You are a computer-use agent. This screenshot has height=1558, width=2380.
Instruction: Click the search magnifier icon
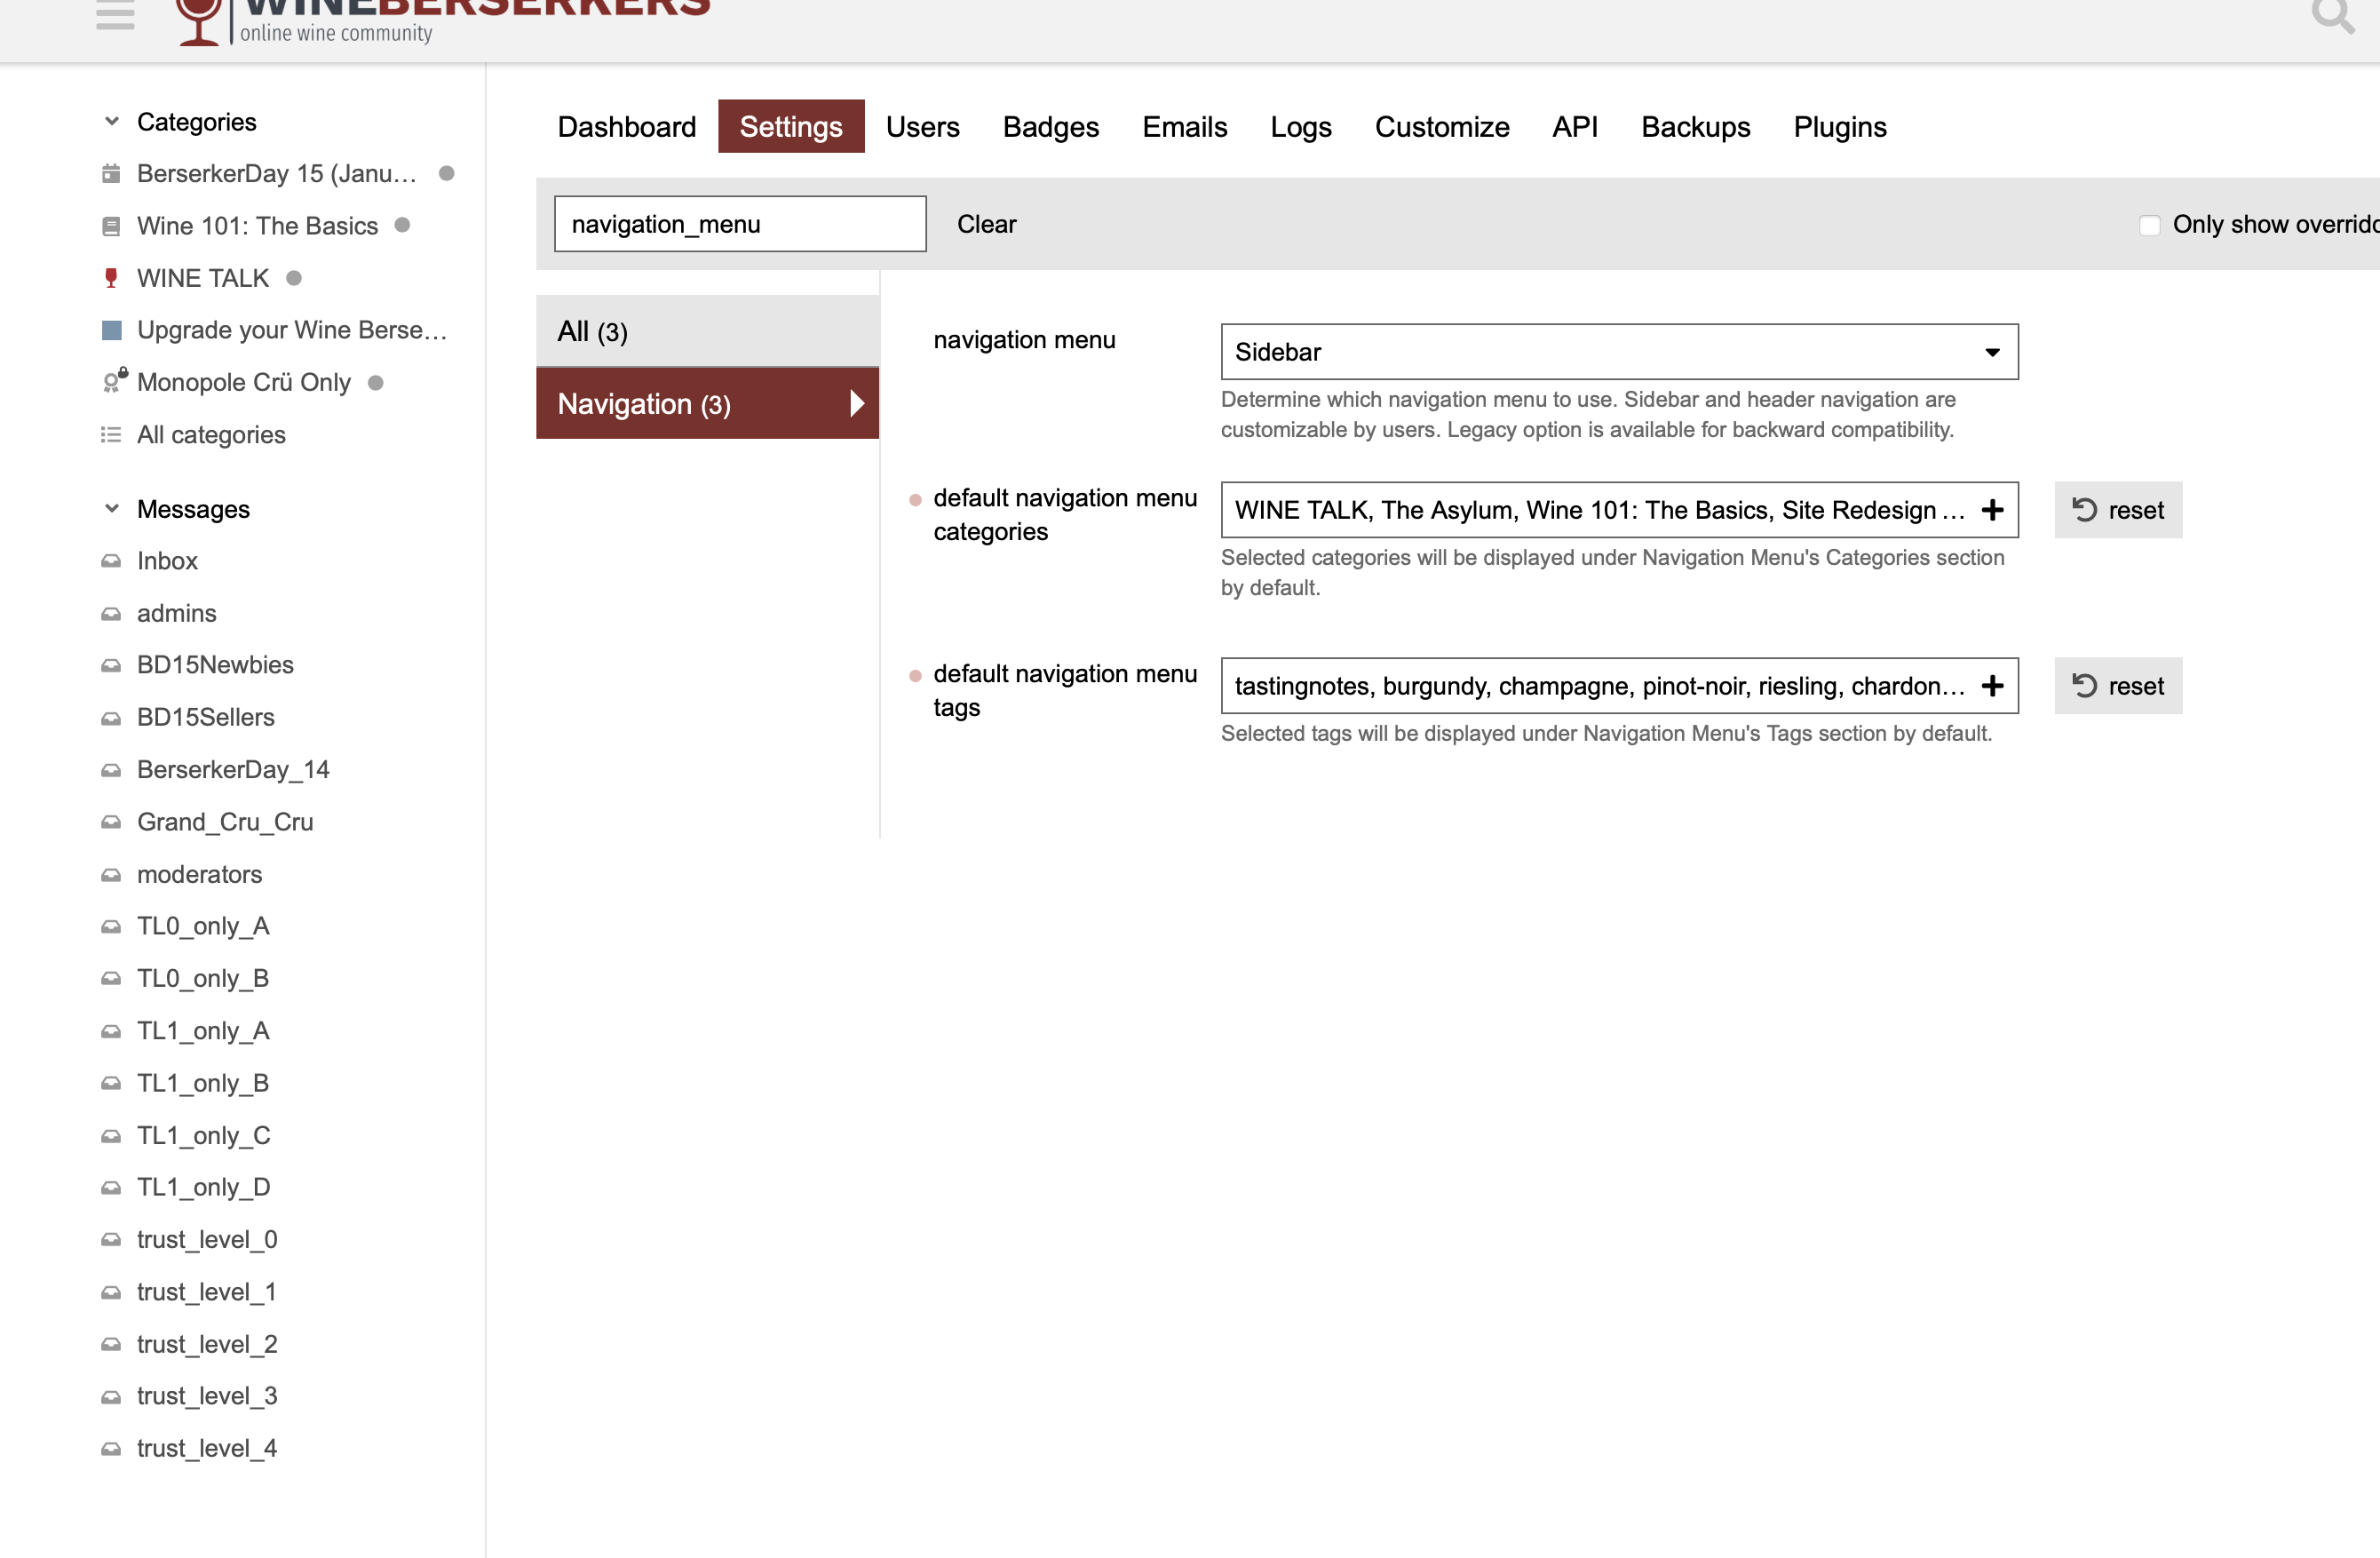(x=2333, y=15)
